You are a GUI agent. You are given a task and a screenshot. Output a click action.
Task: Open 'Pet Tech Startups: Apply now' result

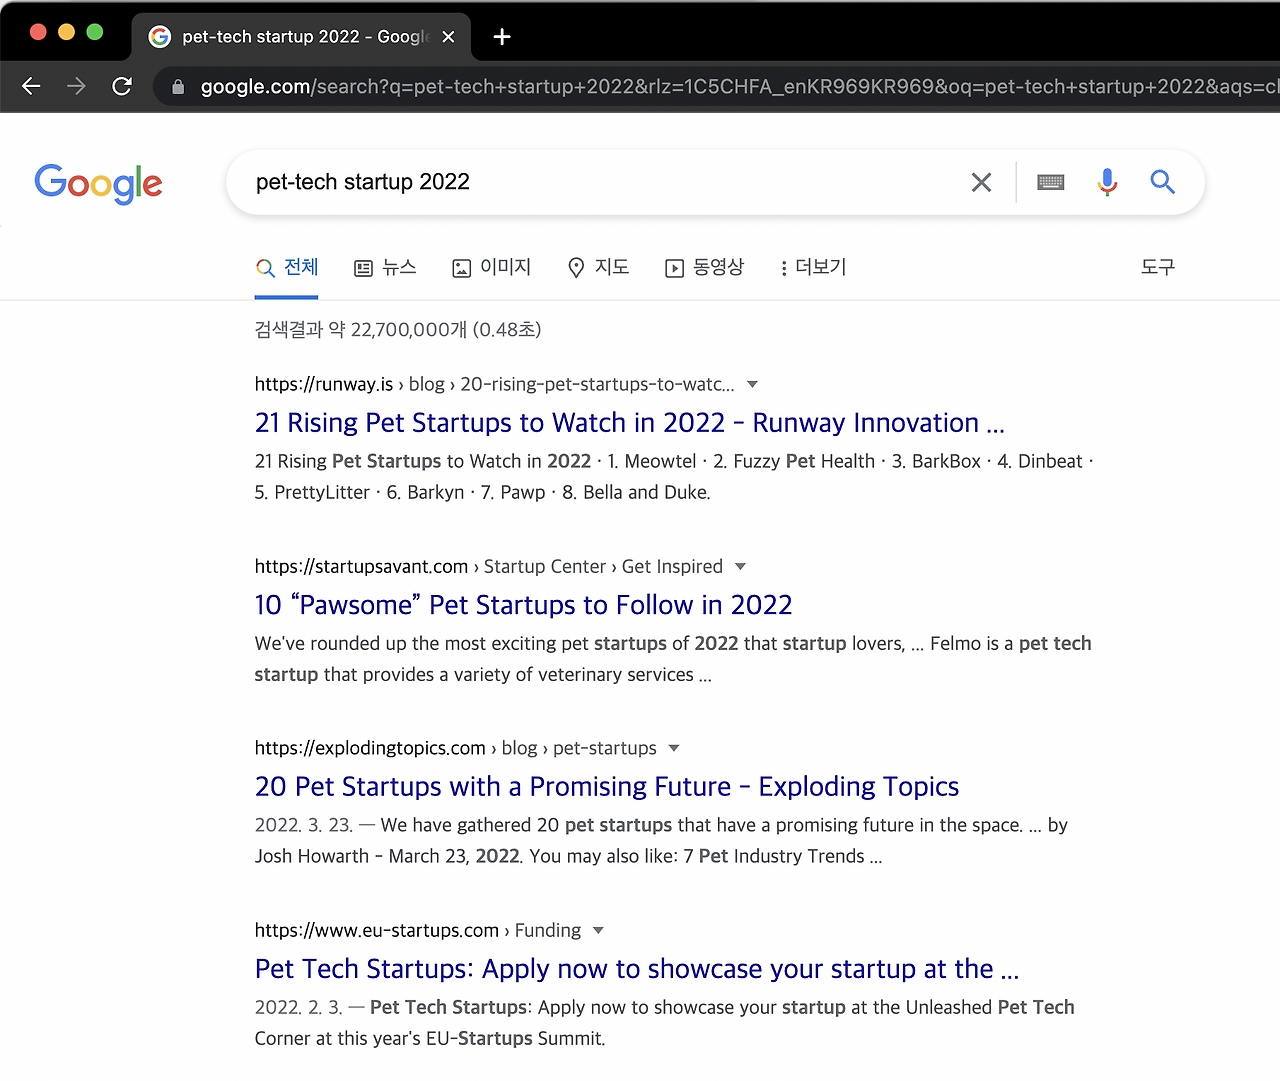(637, 969)
